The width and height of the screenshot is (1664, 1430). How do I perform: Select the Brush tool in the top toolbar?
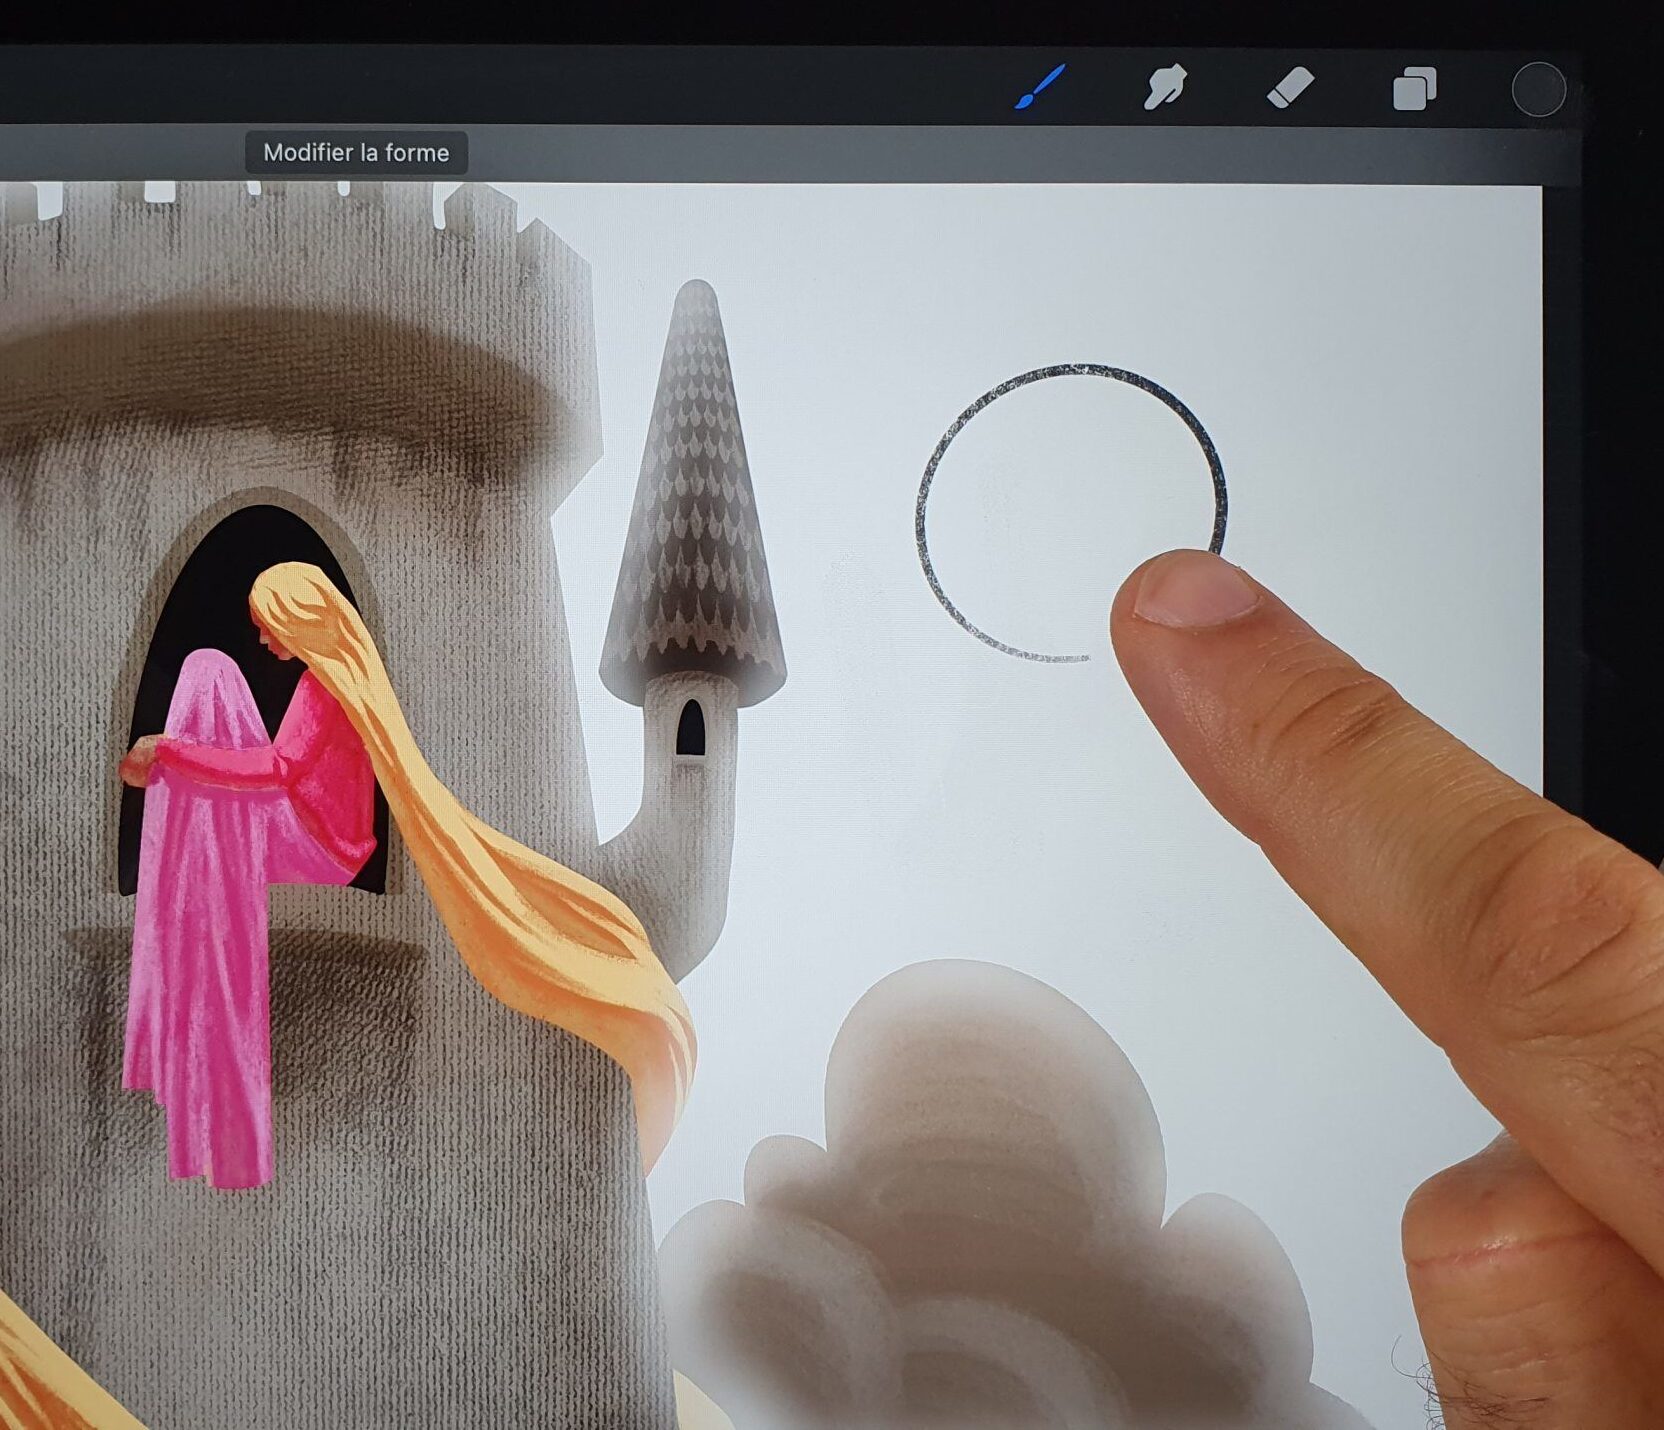pos(1040,88)
